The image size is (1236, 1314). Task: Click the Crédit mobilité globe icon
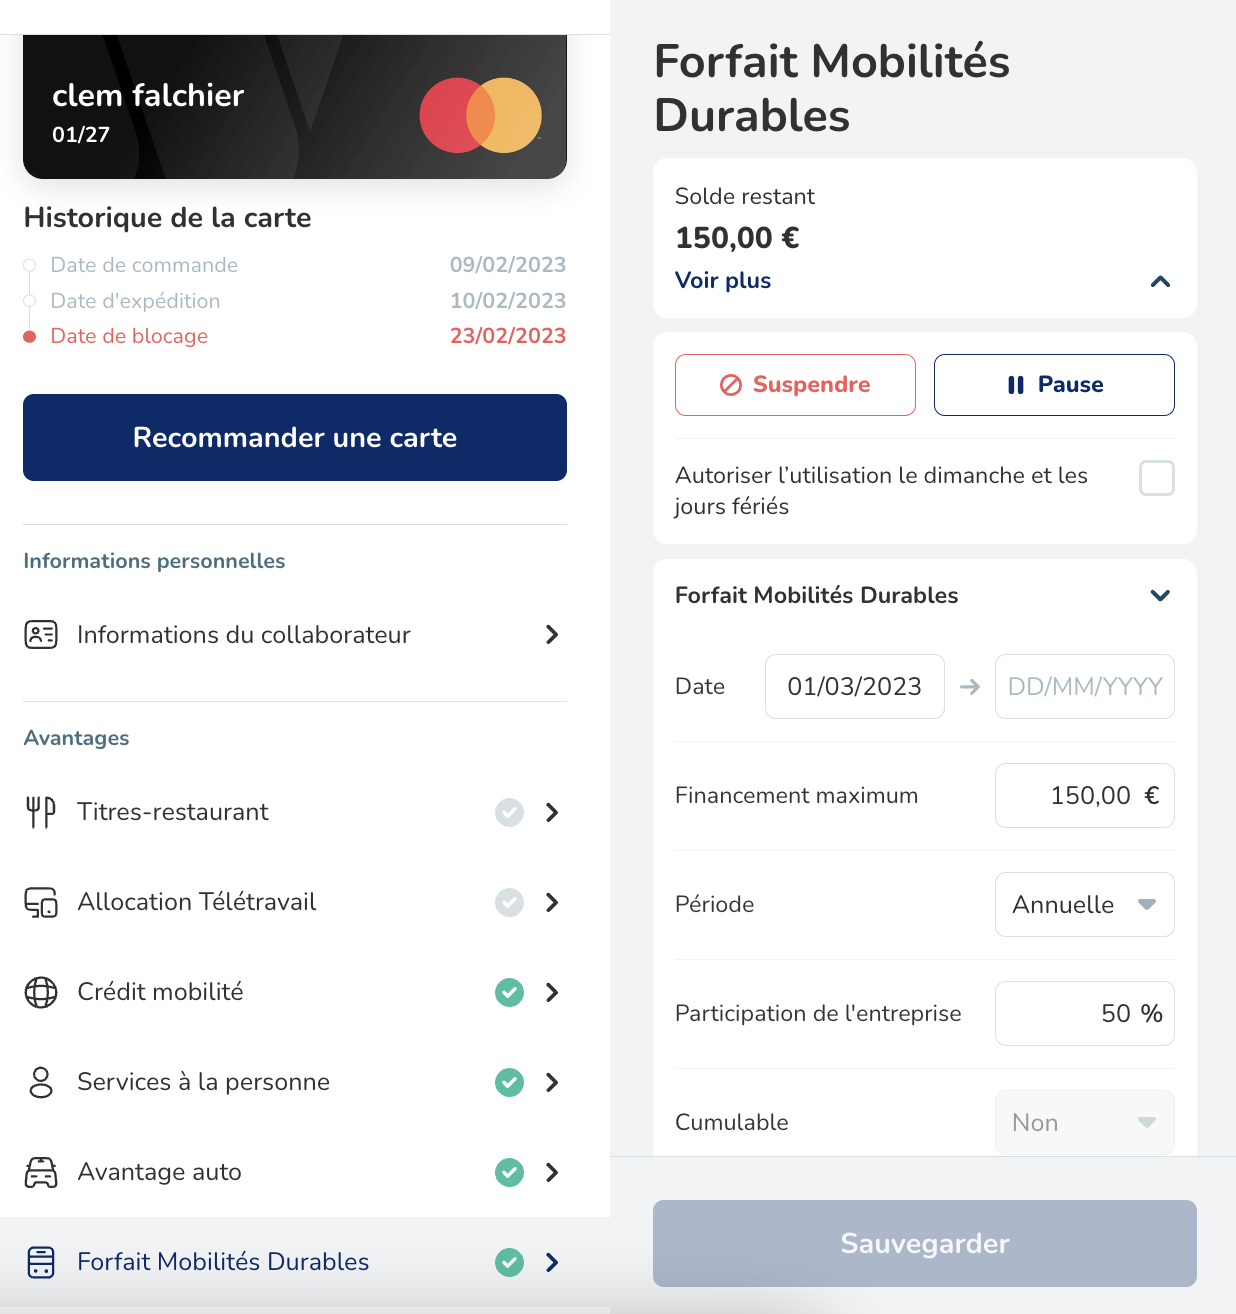coord(41,992)
